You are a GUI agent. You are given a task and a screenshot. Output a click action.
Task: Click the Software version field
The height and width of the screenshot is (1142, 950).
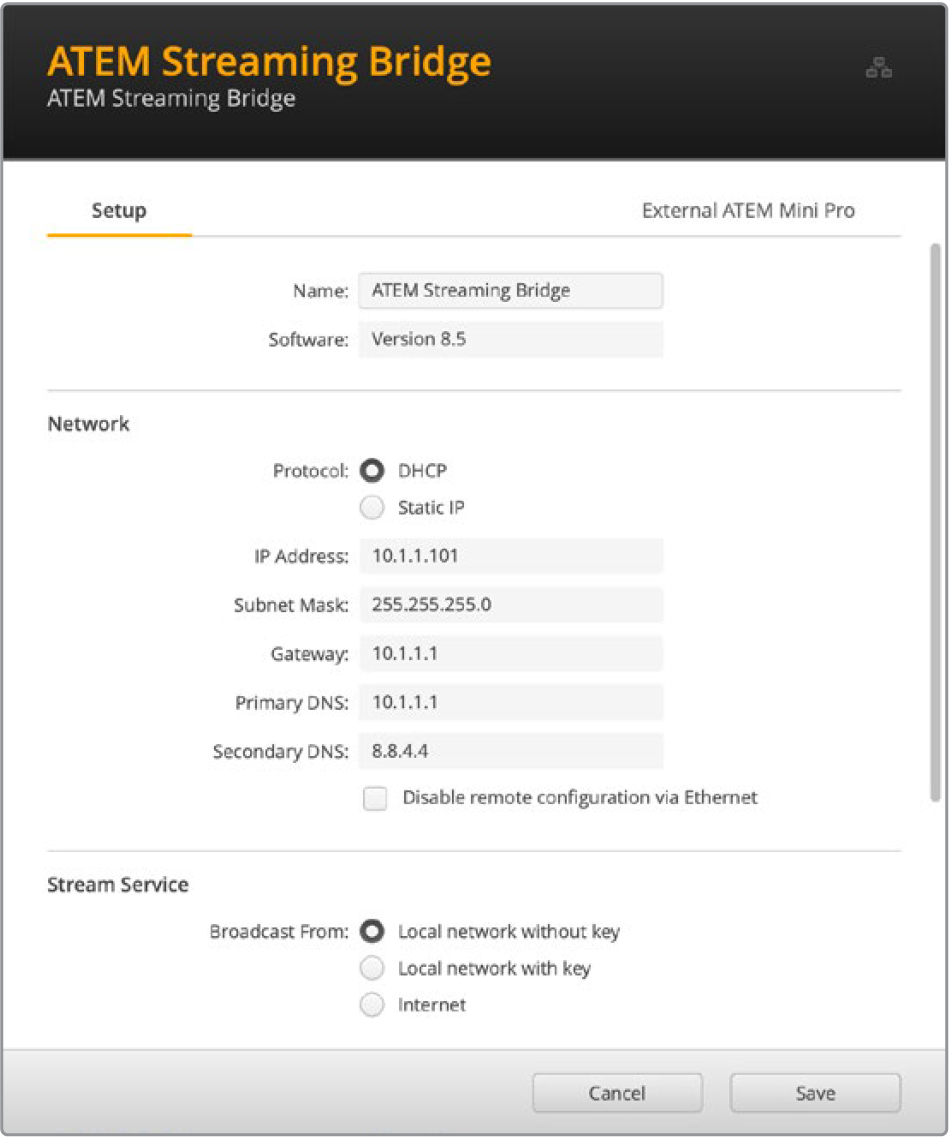510,339
